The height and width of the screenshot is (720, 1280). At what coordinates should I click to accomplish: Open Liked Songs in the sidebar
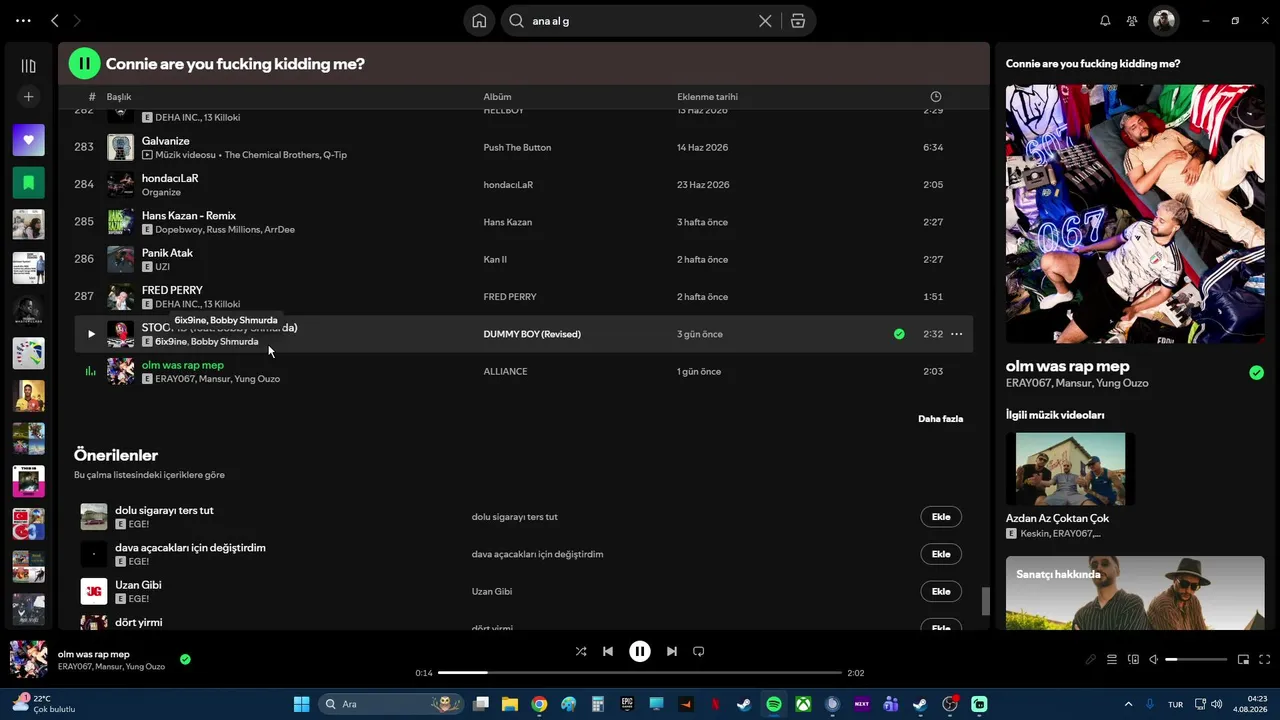pos(28,140)
